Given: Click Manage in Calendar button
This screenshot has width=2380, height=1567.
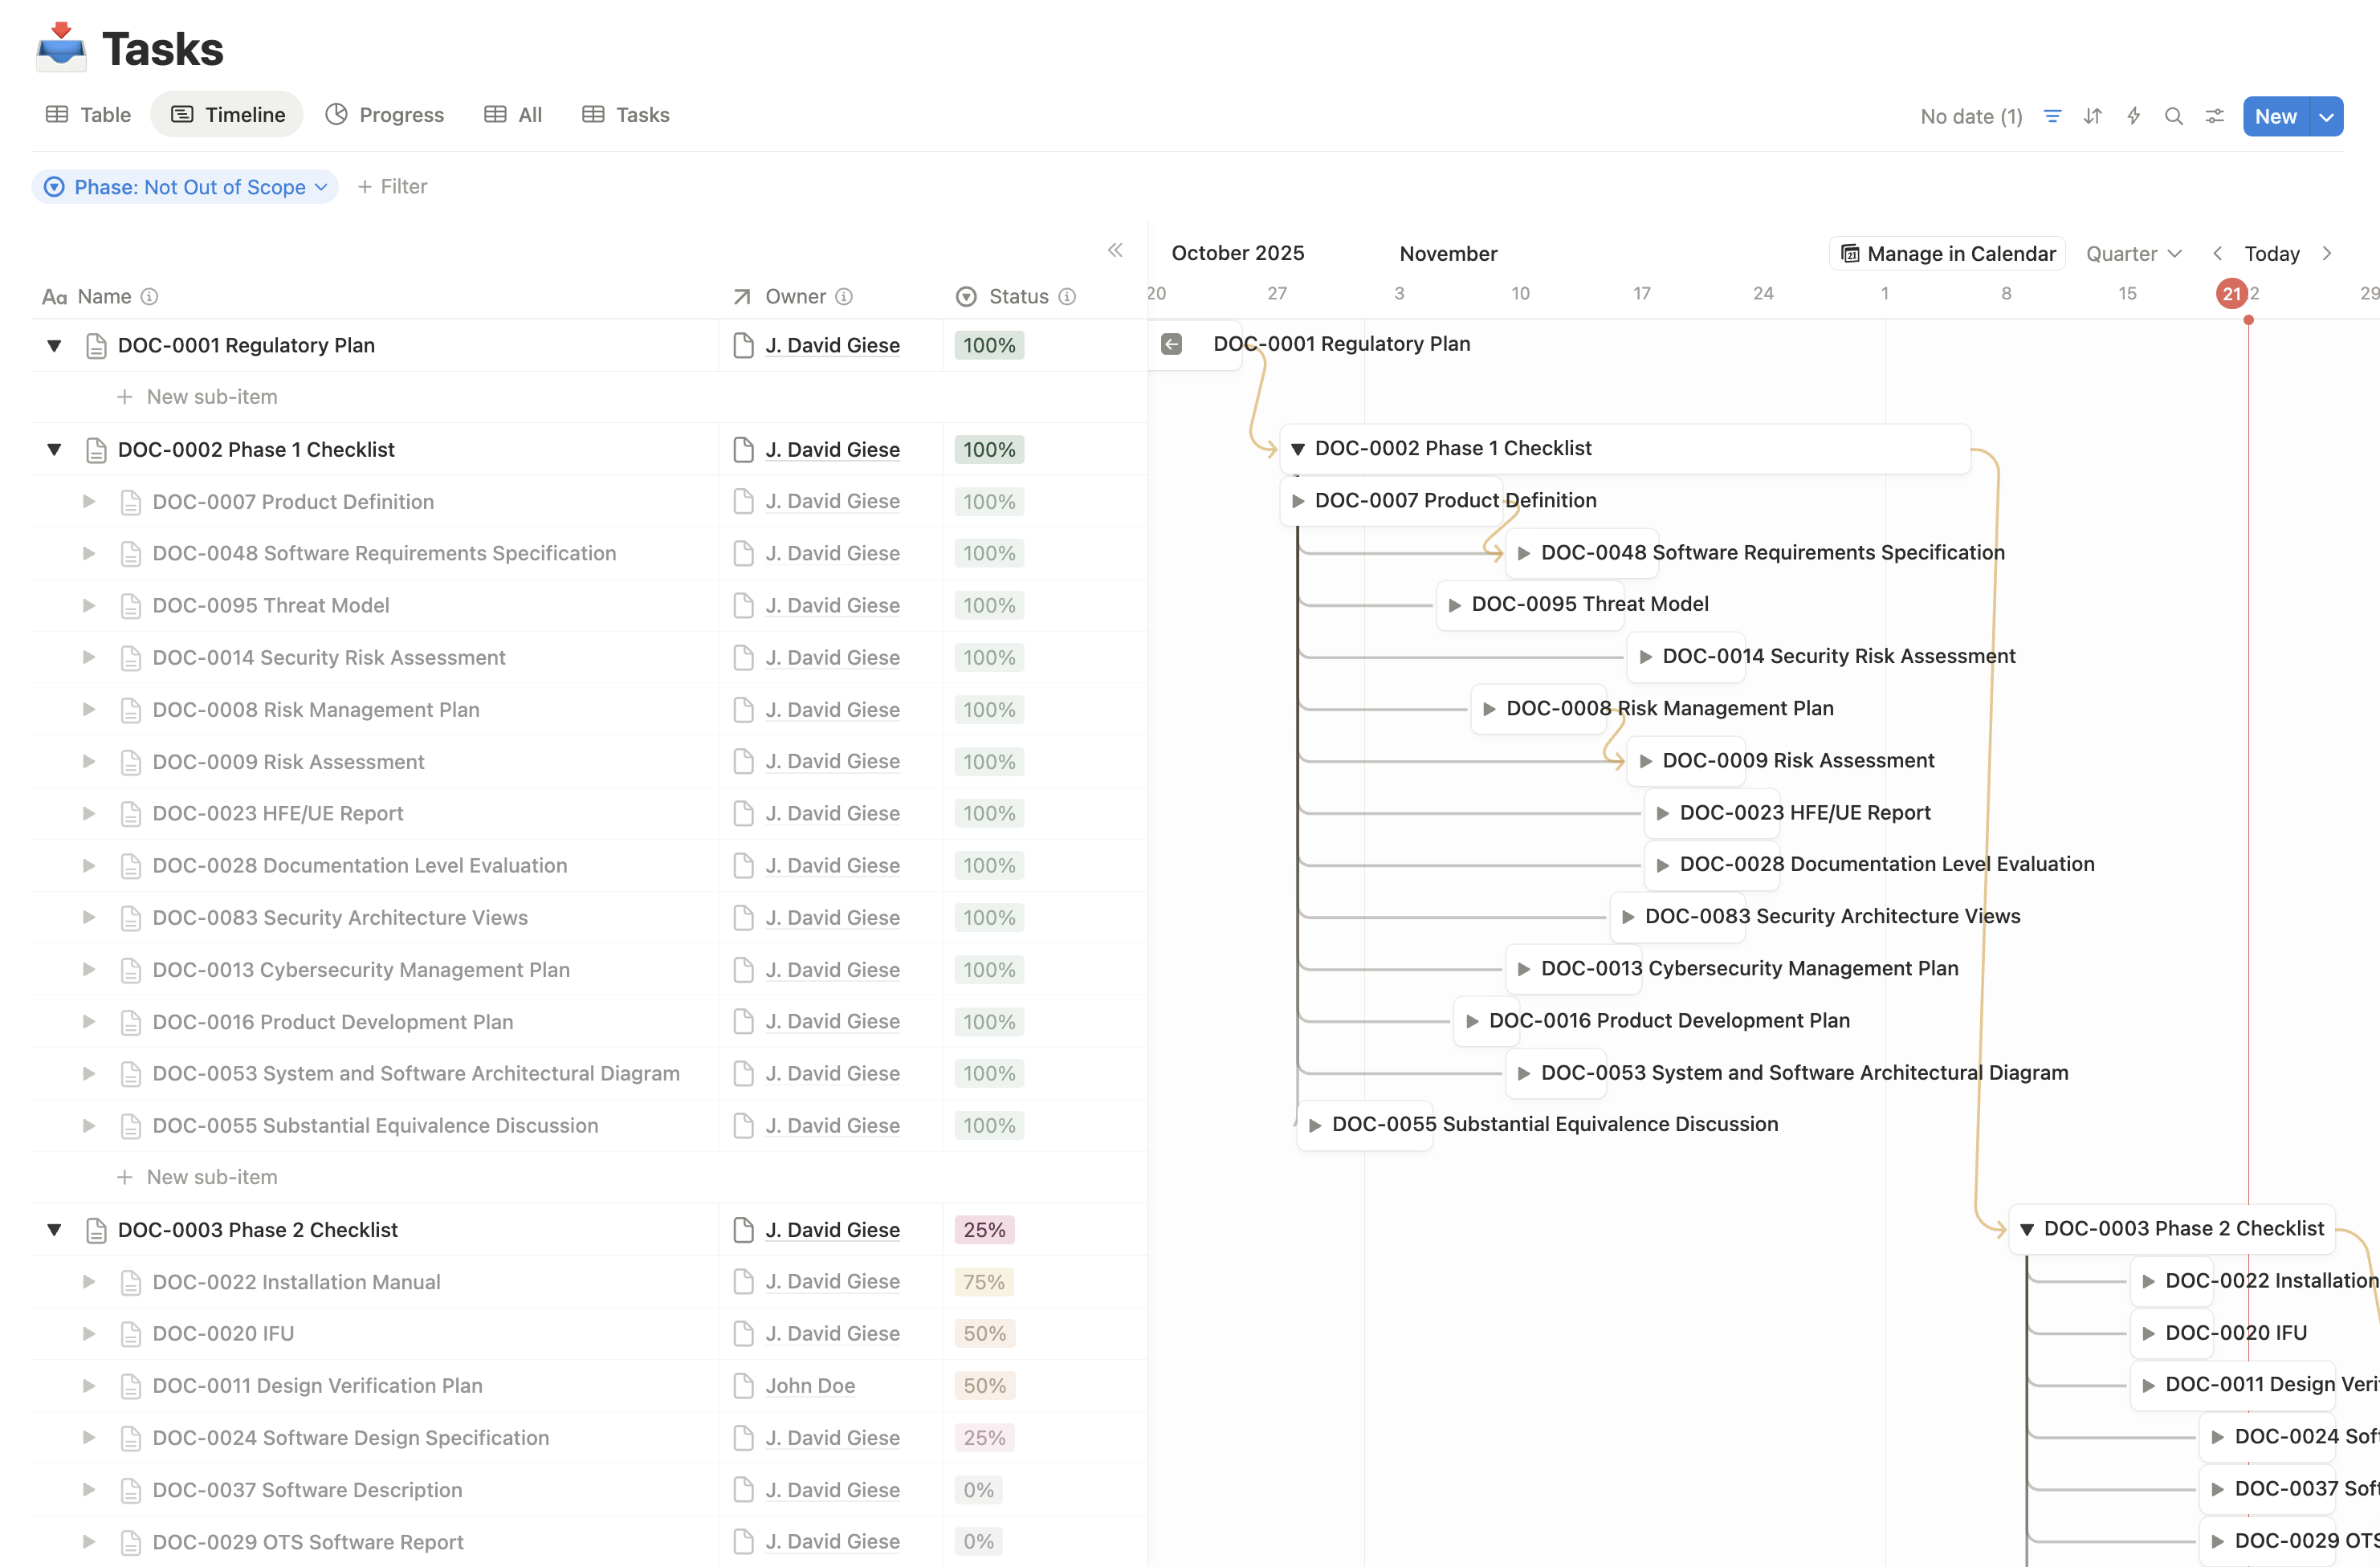Looking at the screenshot, I should point(1947,253).
